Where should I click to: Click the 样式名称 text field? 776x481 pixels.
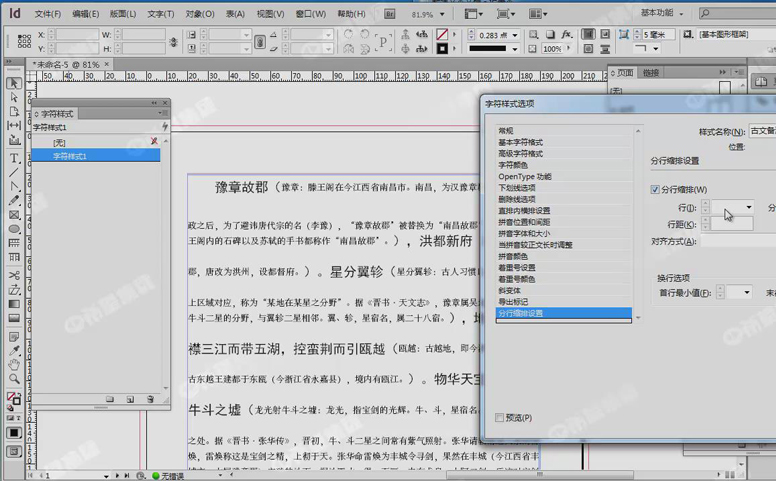pos(763,131)
